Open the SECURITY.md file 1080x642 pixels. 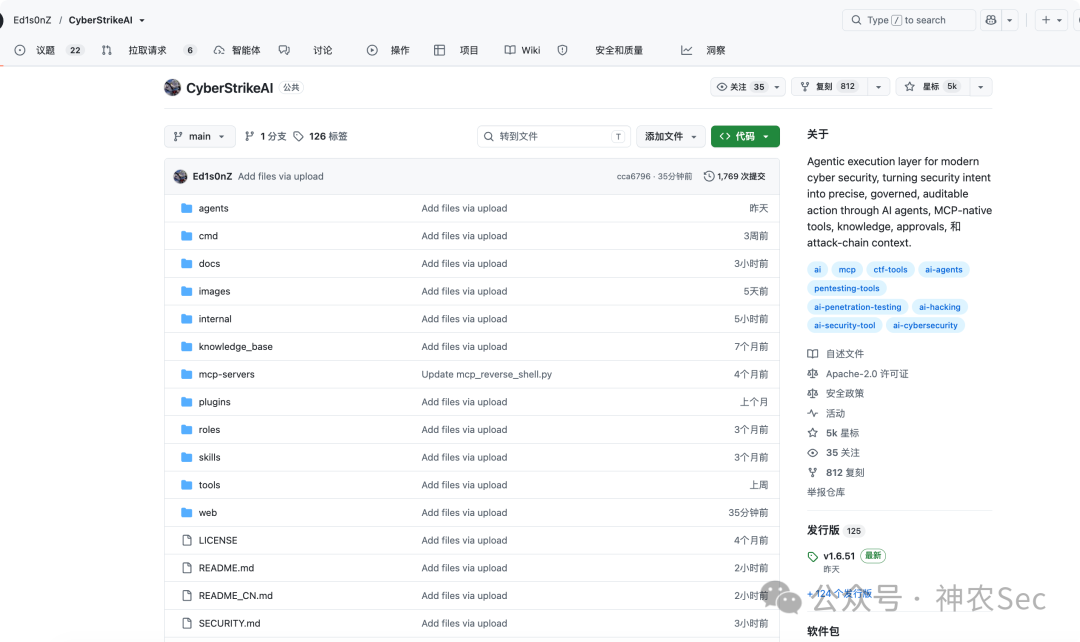pos(229,623)
